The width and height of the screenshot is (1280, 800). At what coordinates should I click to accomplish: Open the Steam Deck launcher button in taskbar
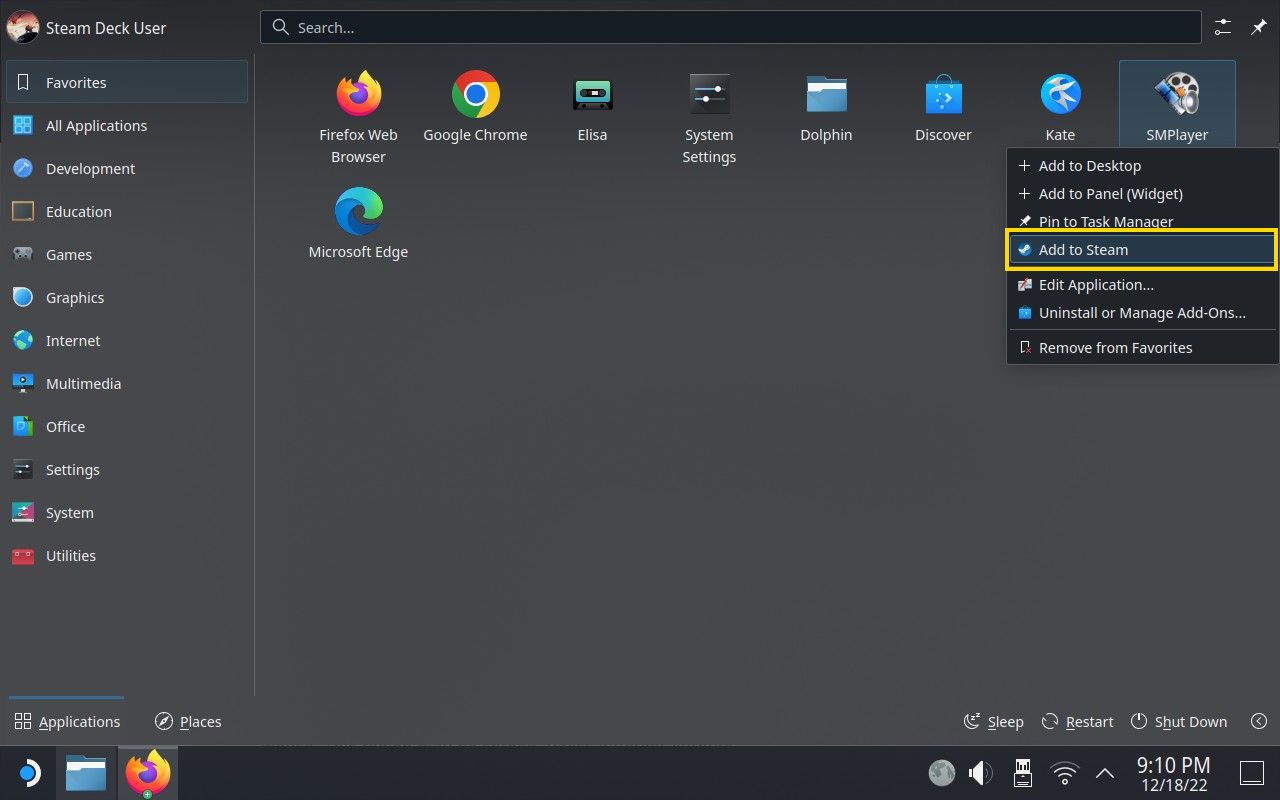(x=28, y=773)
